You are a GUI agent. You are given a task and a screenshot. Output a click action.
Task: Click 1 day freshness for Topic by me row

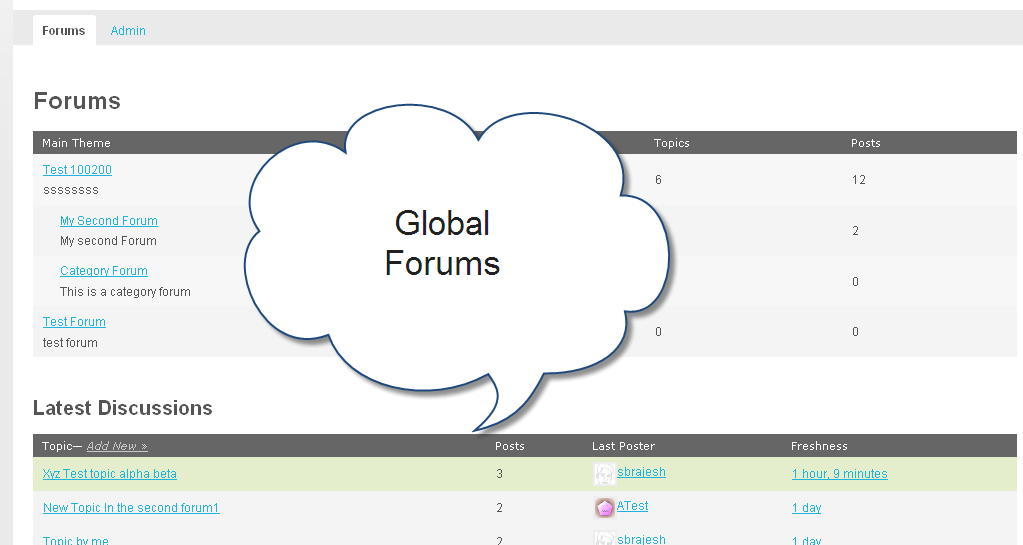pos(806,540)
